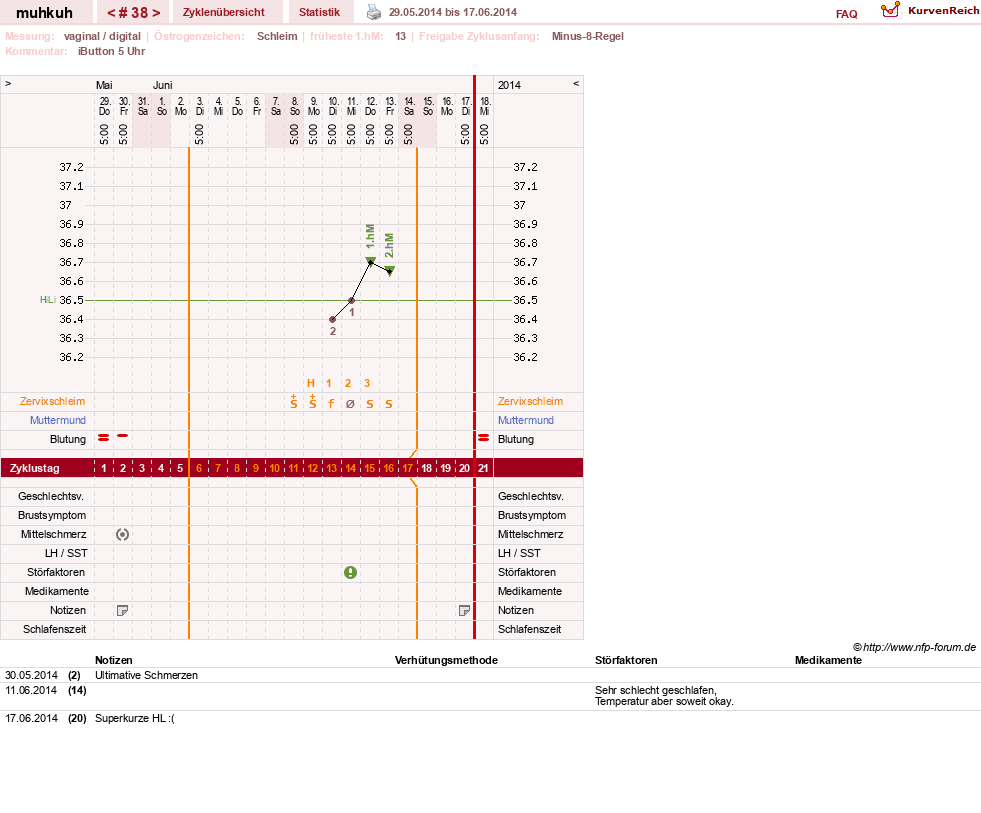Open the note icon on cycle day 20
Screen dimensions: 981x813
[464, 610]
